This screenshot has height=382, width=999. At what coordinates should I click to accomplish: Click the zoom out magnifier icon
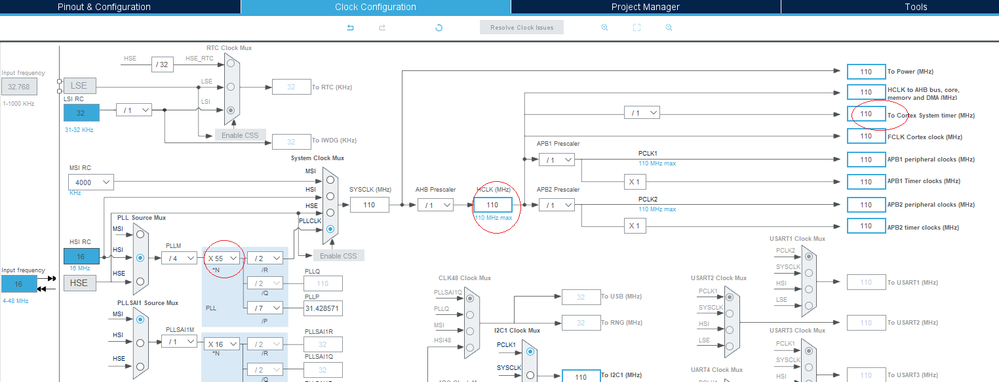669,27
